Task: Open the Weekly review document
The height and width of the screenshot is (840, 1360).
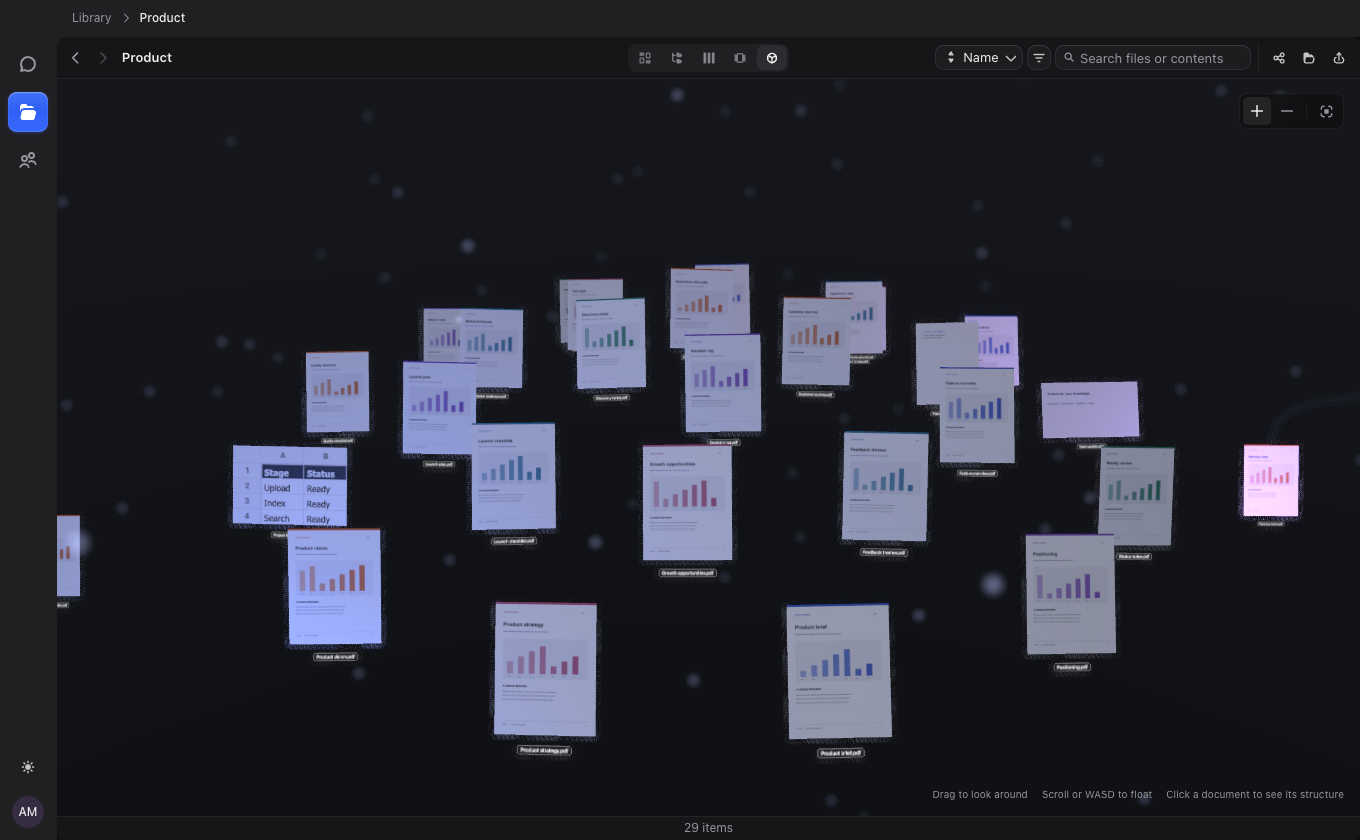Action: (x=1135, y=496)
